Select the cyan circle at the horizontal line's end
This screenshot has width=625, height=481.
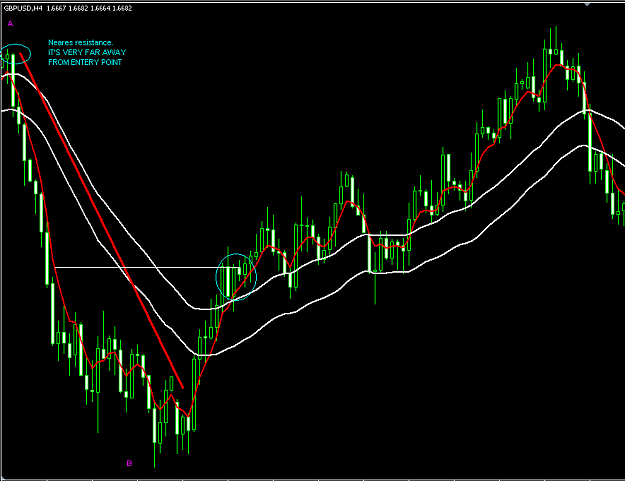[x=236, y=277]
